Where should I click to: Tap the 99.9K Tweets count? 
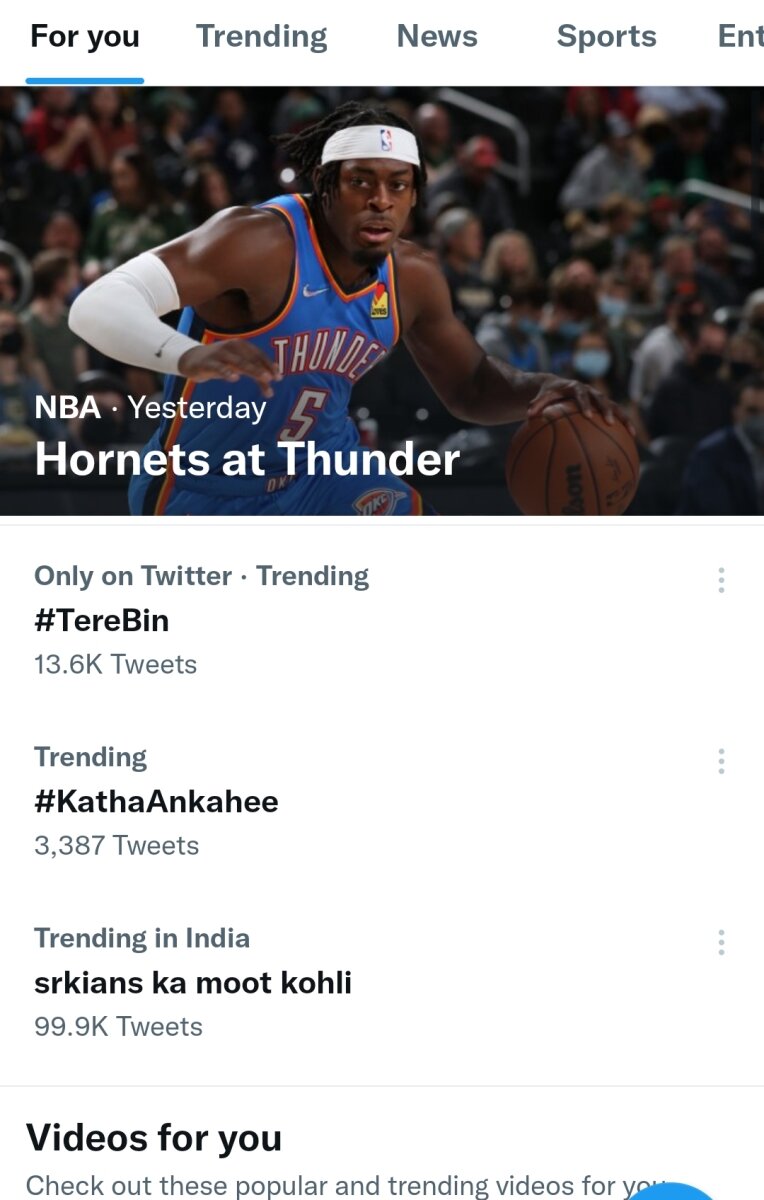(x=118, y=1026)
